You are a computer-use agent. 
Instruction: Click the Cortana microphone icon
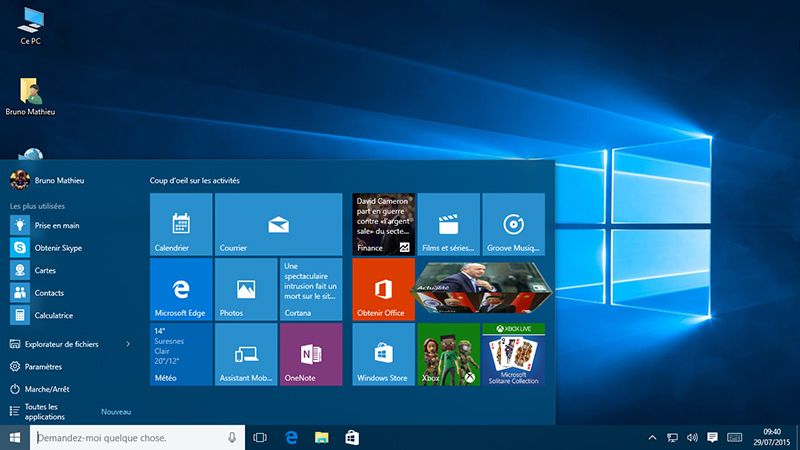232,438
